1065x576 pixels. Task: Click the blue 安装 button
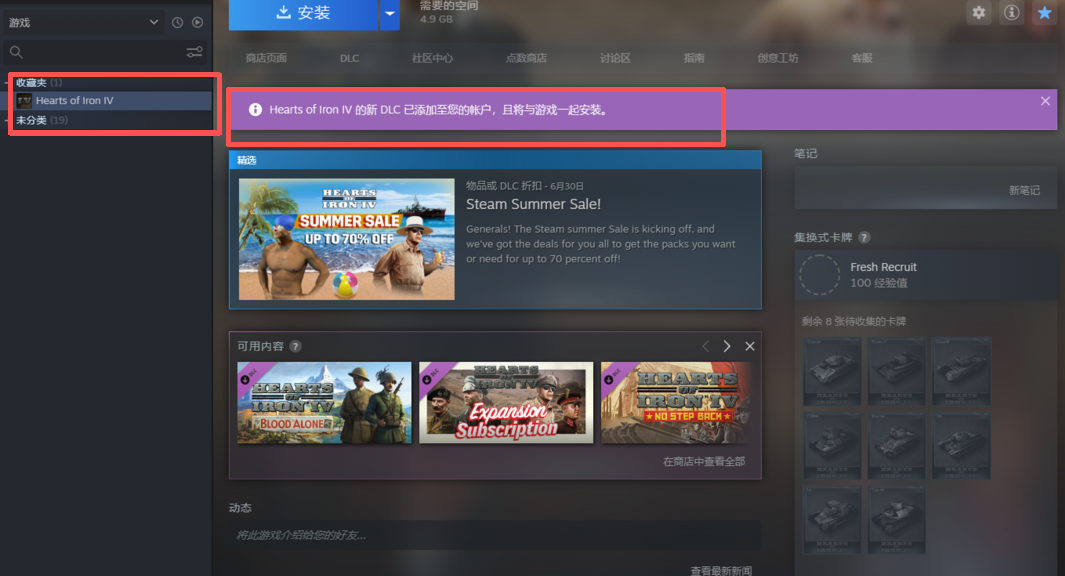point(305,12)
